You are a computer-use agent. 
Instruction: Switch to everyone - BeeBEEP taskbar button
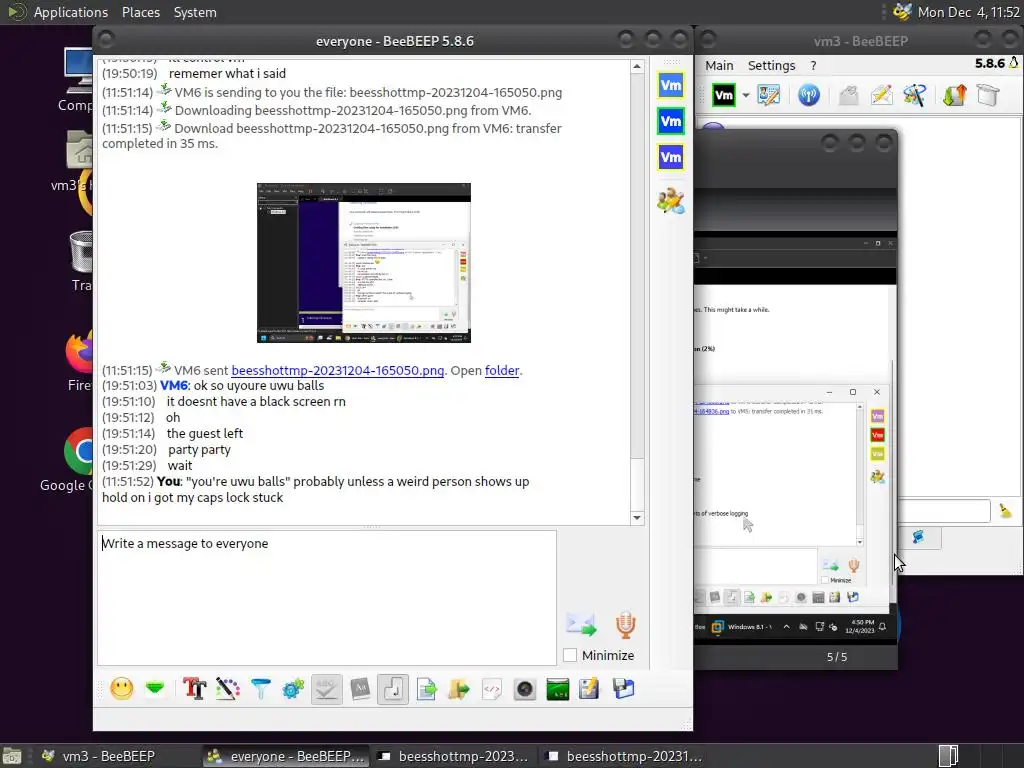pos(286,756)
